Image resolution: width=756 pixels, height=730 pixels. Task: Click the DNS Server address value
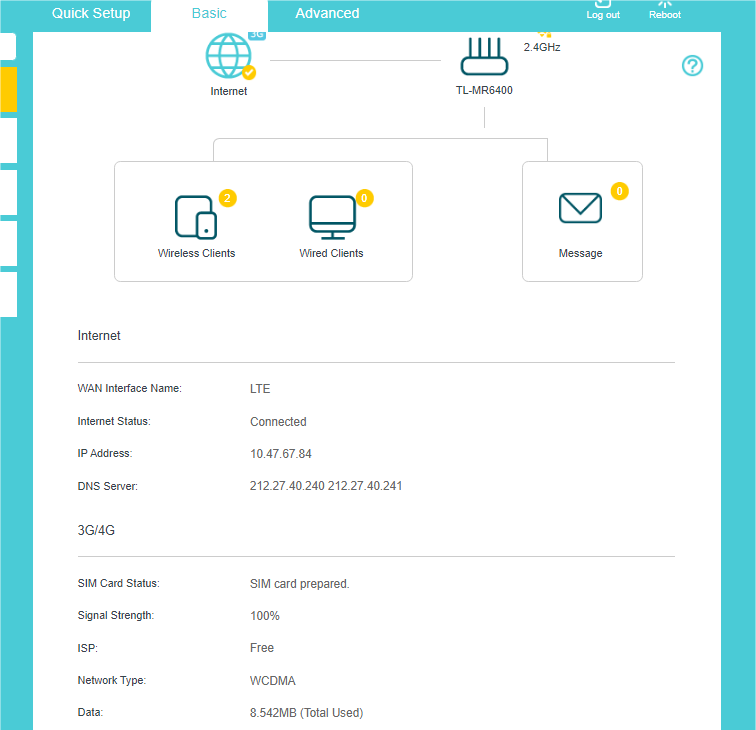326,486
